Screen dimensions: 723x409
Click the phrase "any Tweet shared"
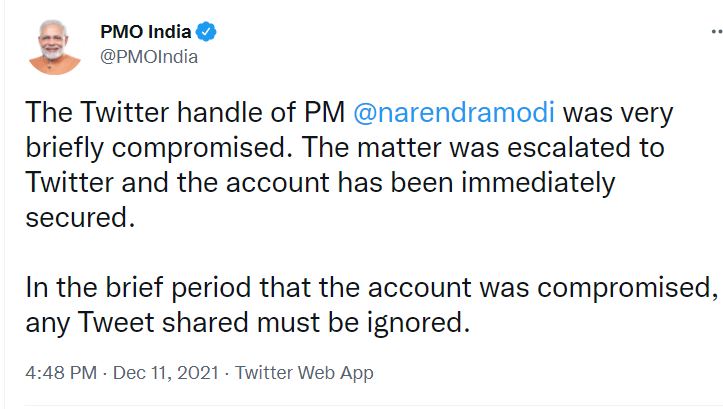click(118, 324)
